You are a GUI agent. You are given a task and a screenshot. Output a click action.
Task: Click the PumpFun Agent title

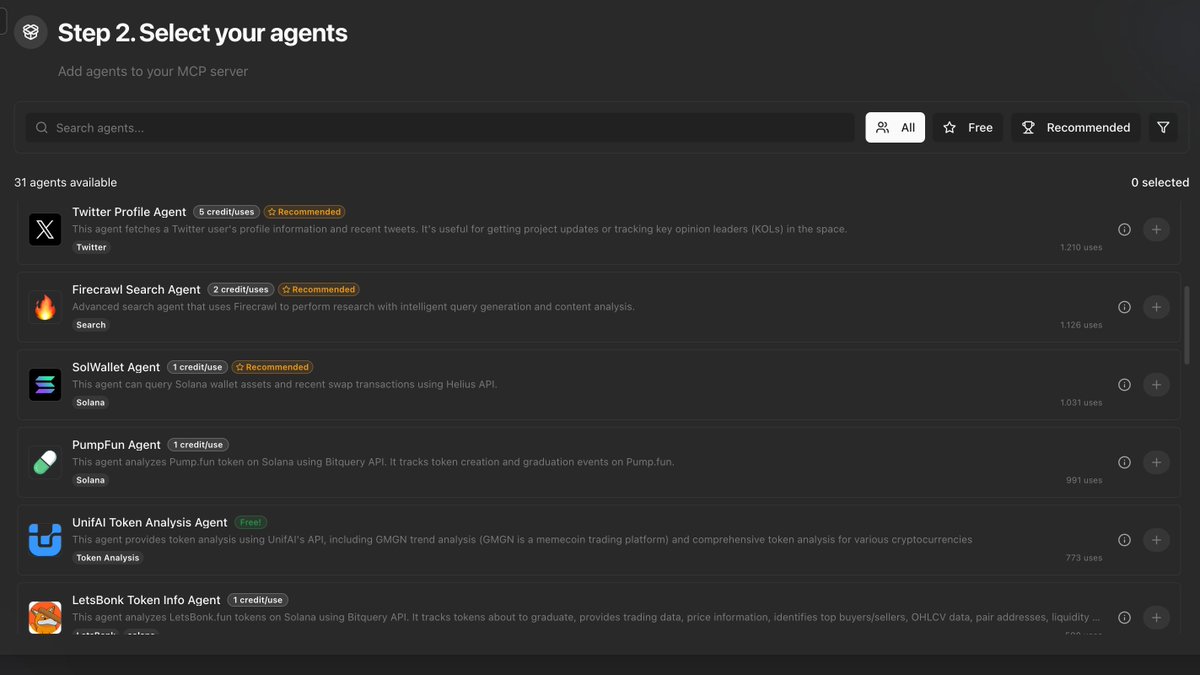click(116, 445)
